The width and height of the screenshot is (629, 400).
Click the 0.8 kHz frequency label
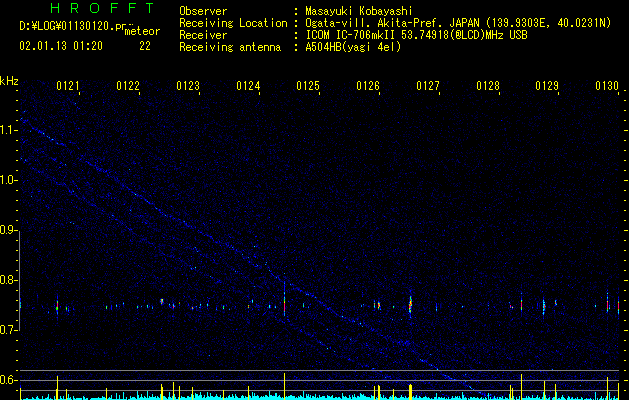pos(8,280)
